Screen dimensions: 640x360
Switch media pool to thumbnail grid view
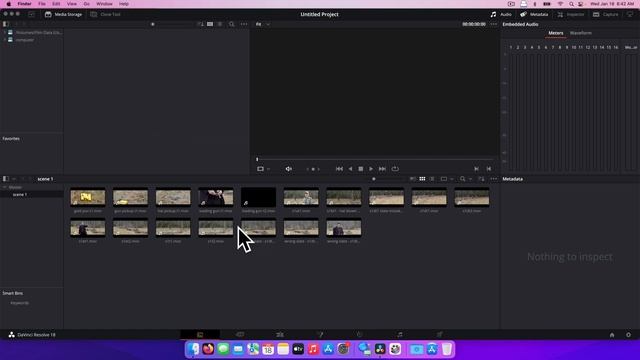pos(422,179)
